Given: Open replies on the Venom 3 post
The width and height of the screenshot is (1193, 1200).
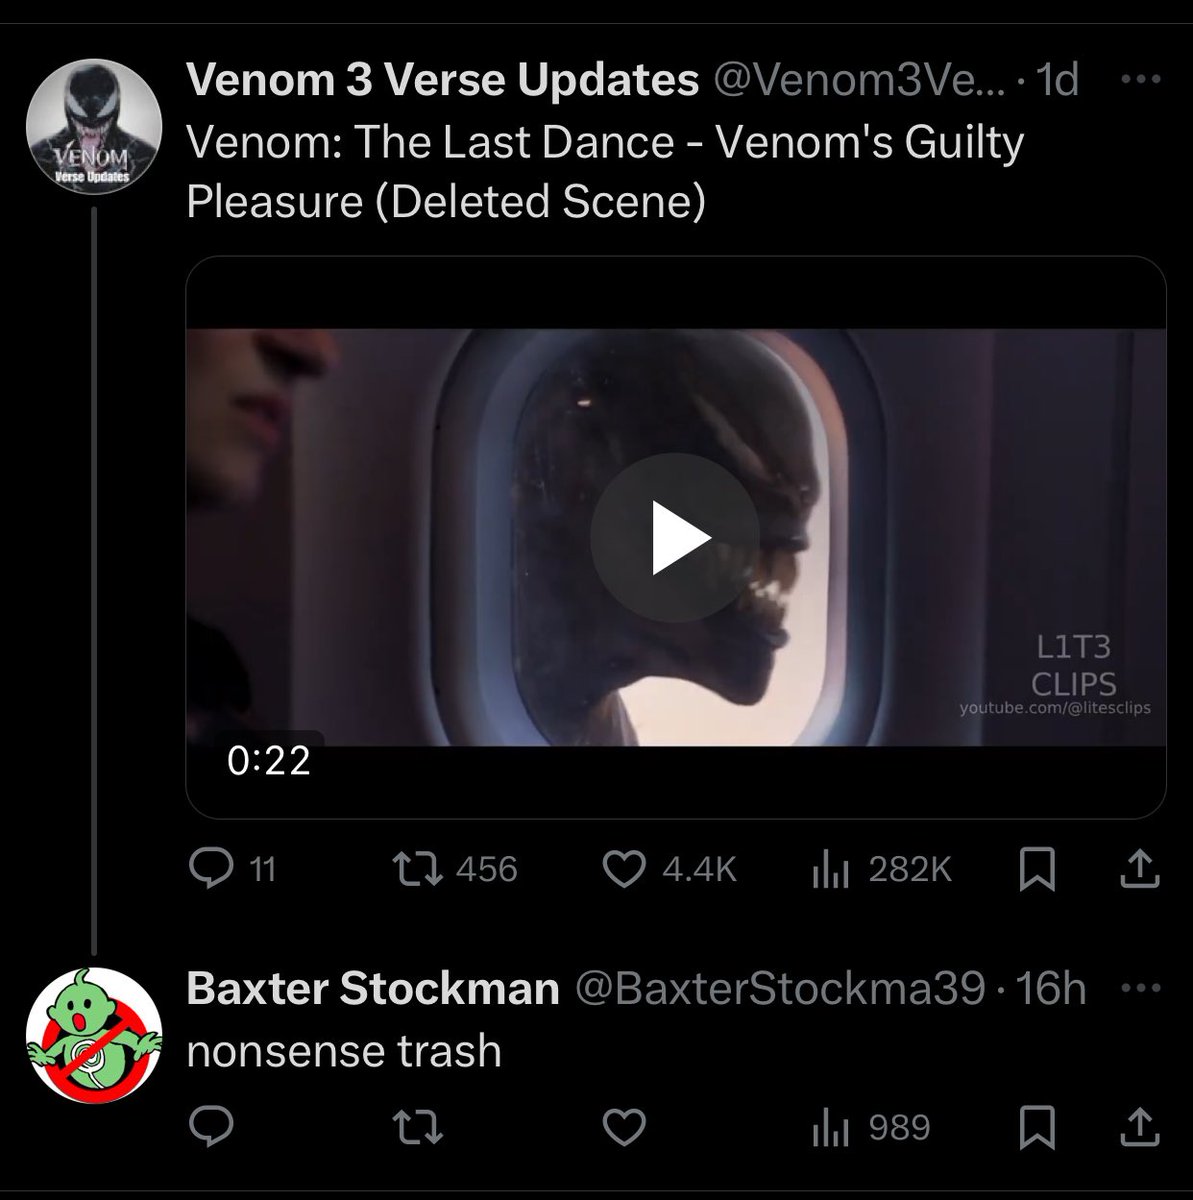Looking at the screenshot, I should pyautogui.click(x=232, y=869).
